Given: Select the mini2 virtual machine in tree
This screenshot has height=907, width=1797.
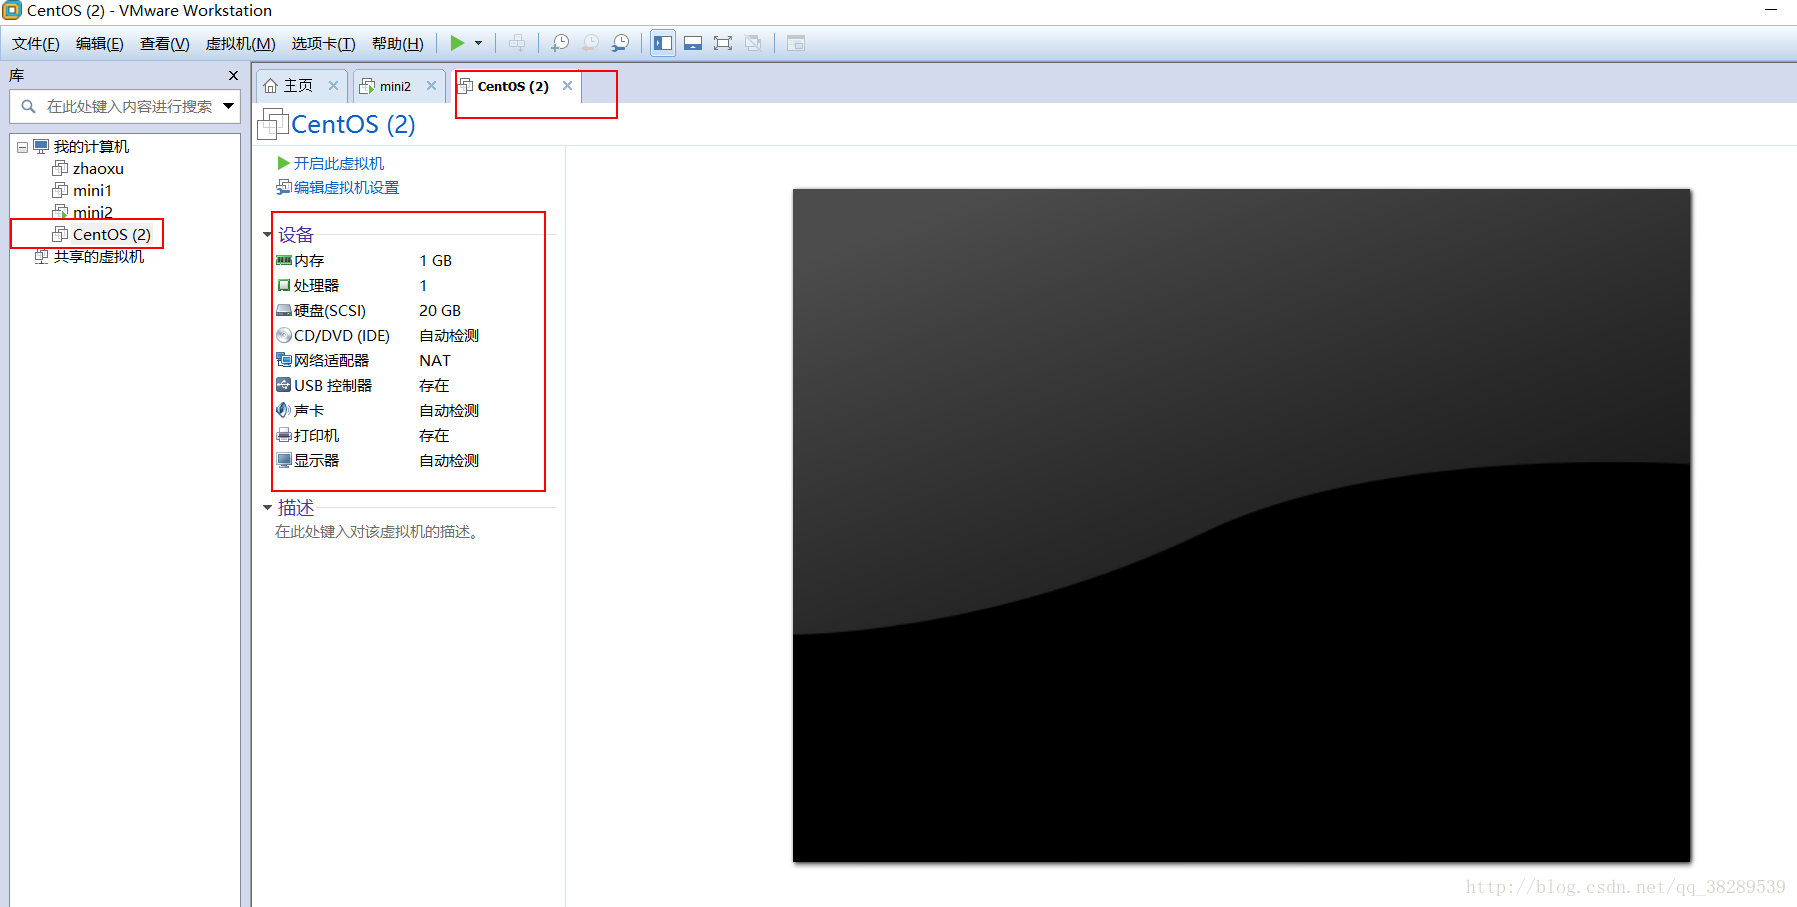Looking at the screenshot, I should (92, 213).
